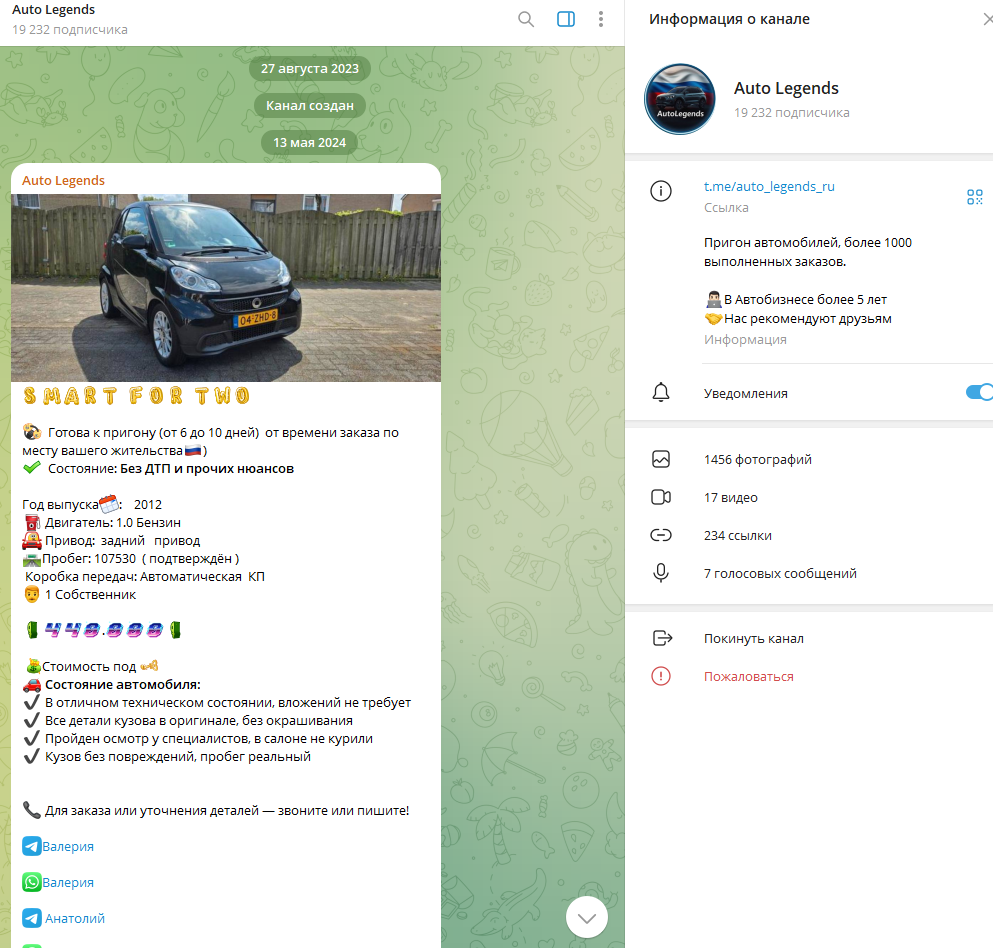993x948 pixels.
Task: Click the microphone voice messages icon
Action: 661,573
